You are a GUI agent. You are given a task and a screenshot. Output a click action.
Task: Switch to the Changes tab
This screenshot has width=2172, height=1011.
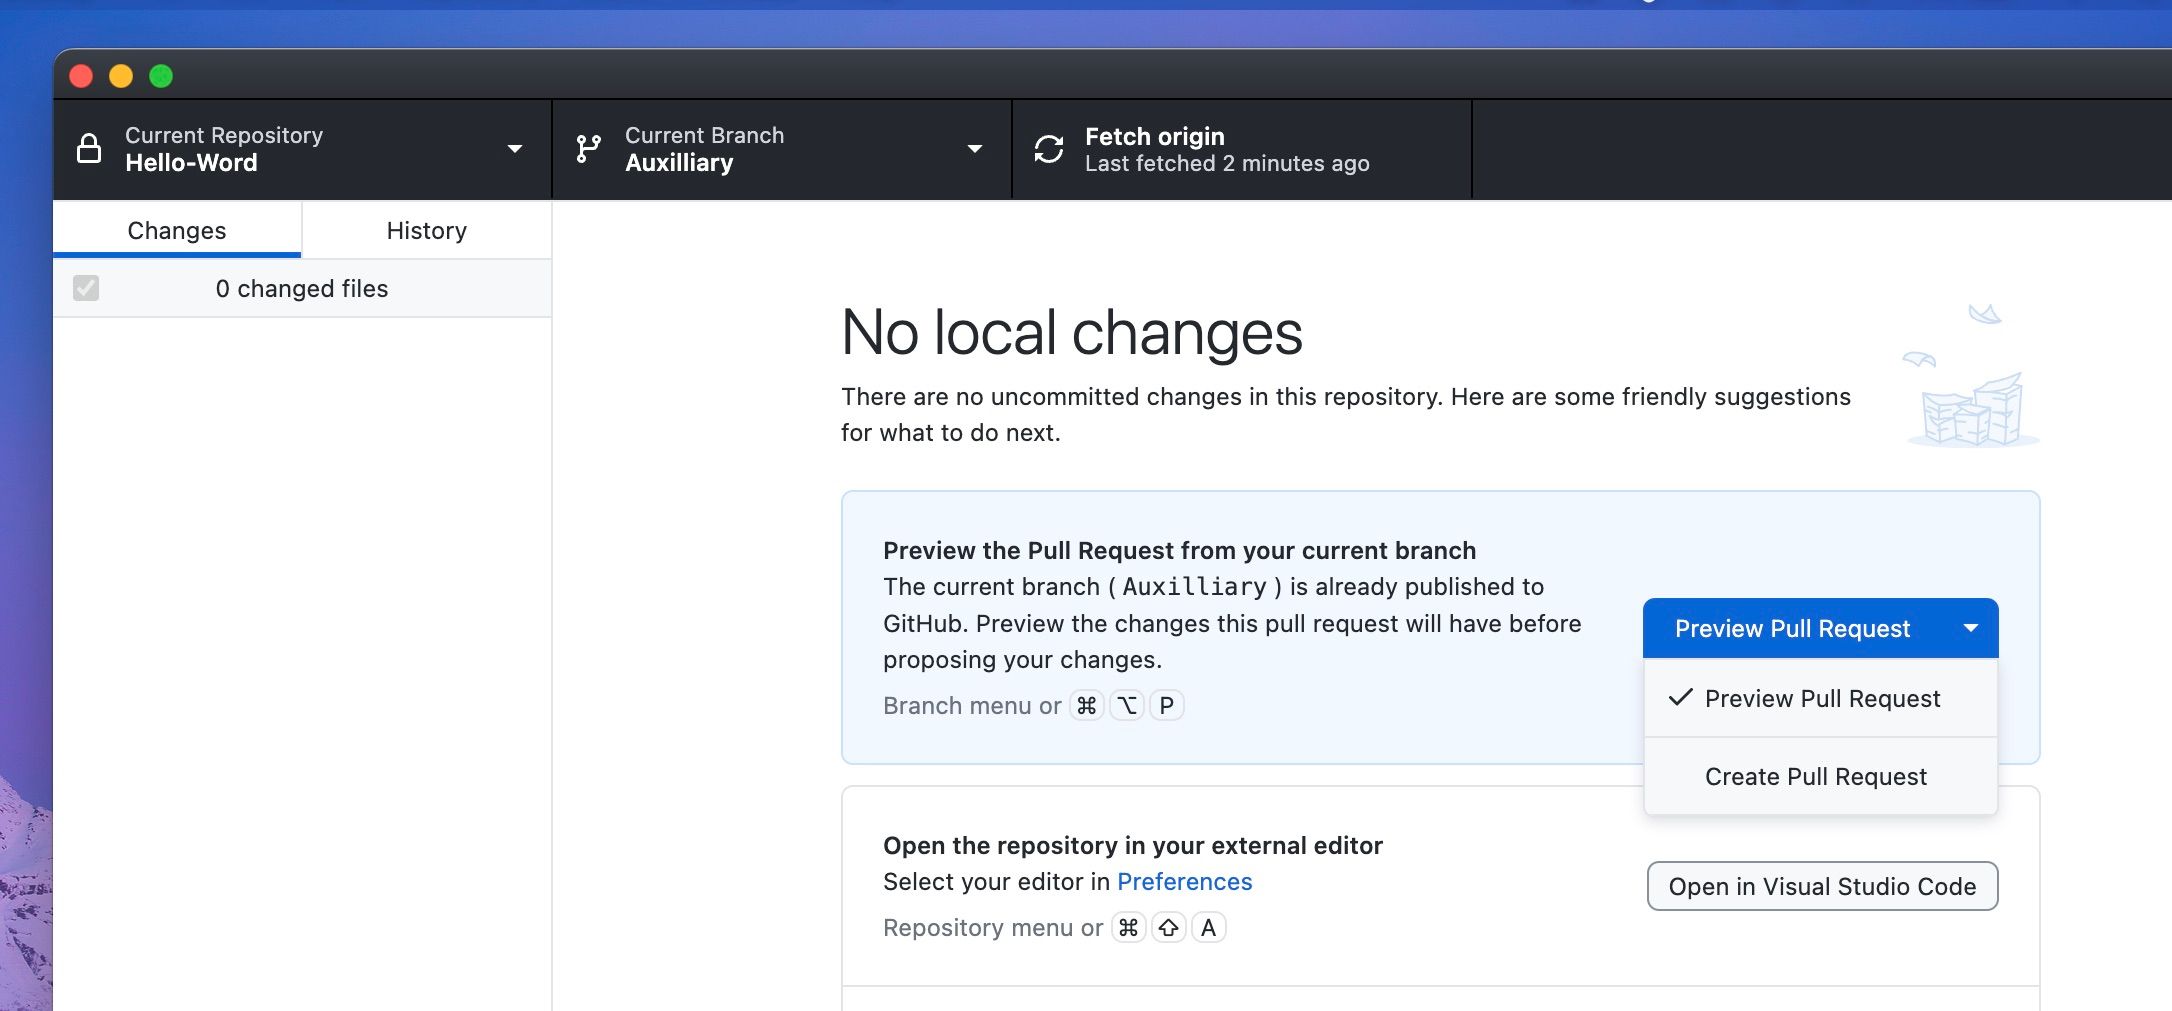pos(176,230)
